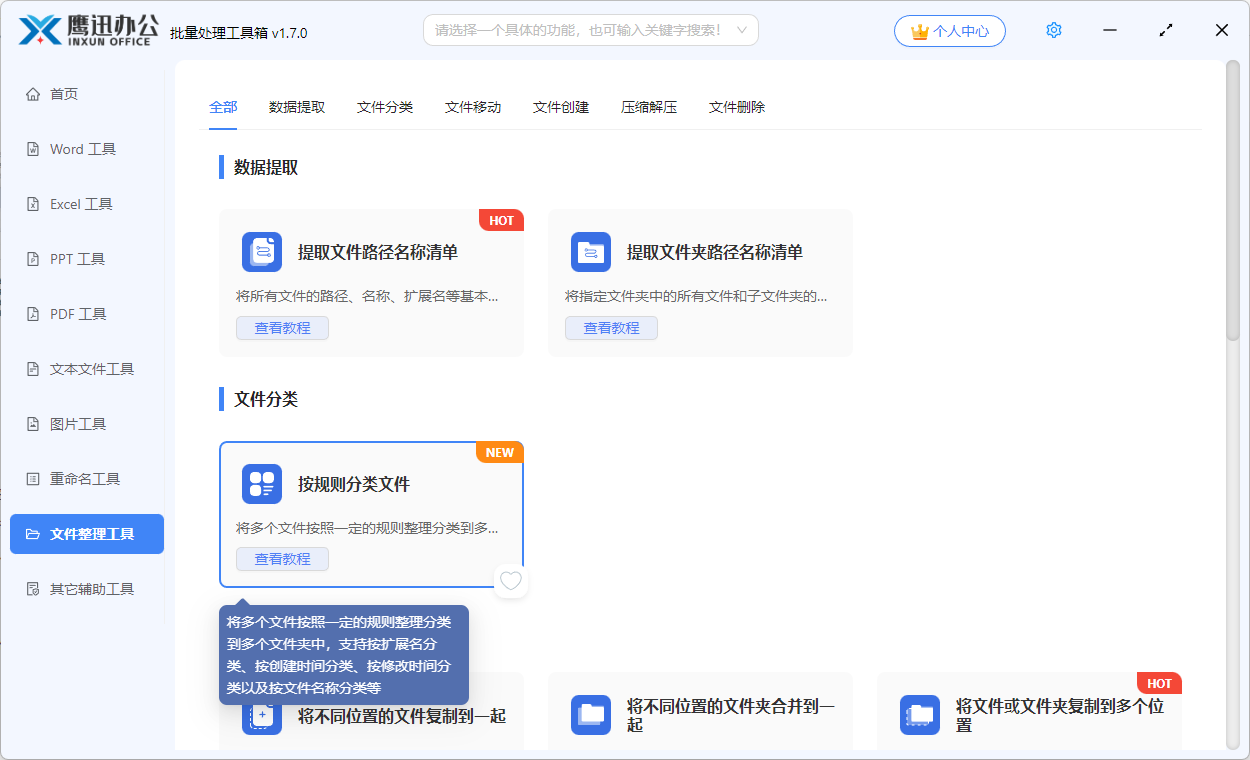Toggle favorite heart on classify files card
Image resolution: width=1250 pixels, height=760 pixels.
[x=511, y=581]
